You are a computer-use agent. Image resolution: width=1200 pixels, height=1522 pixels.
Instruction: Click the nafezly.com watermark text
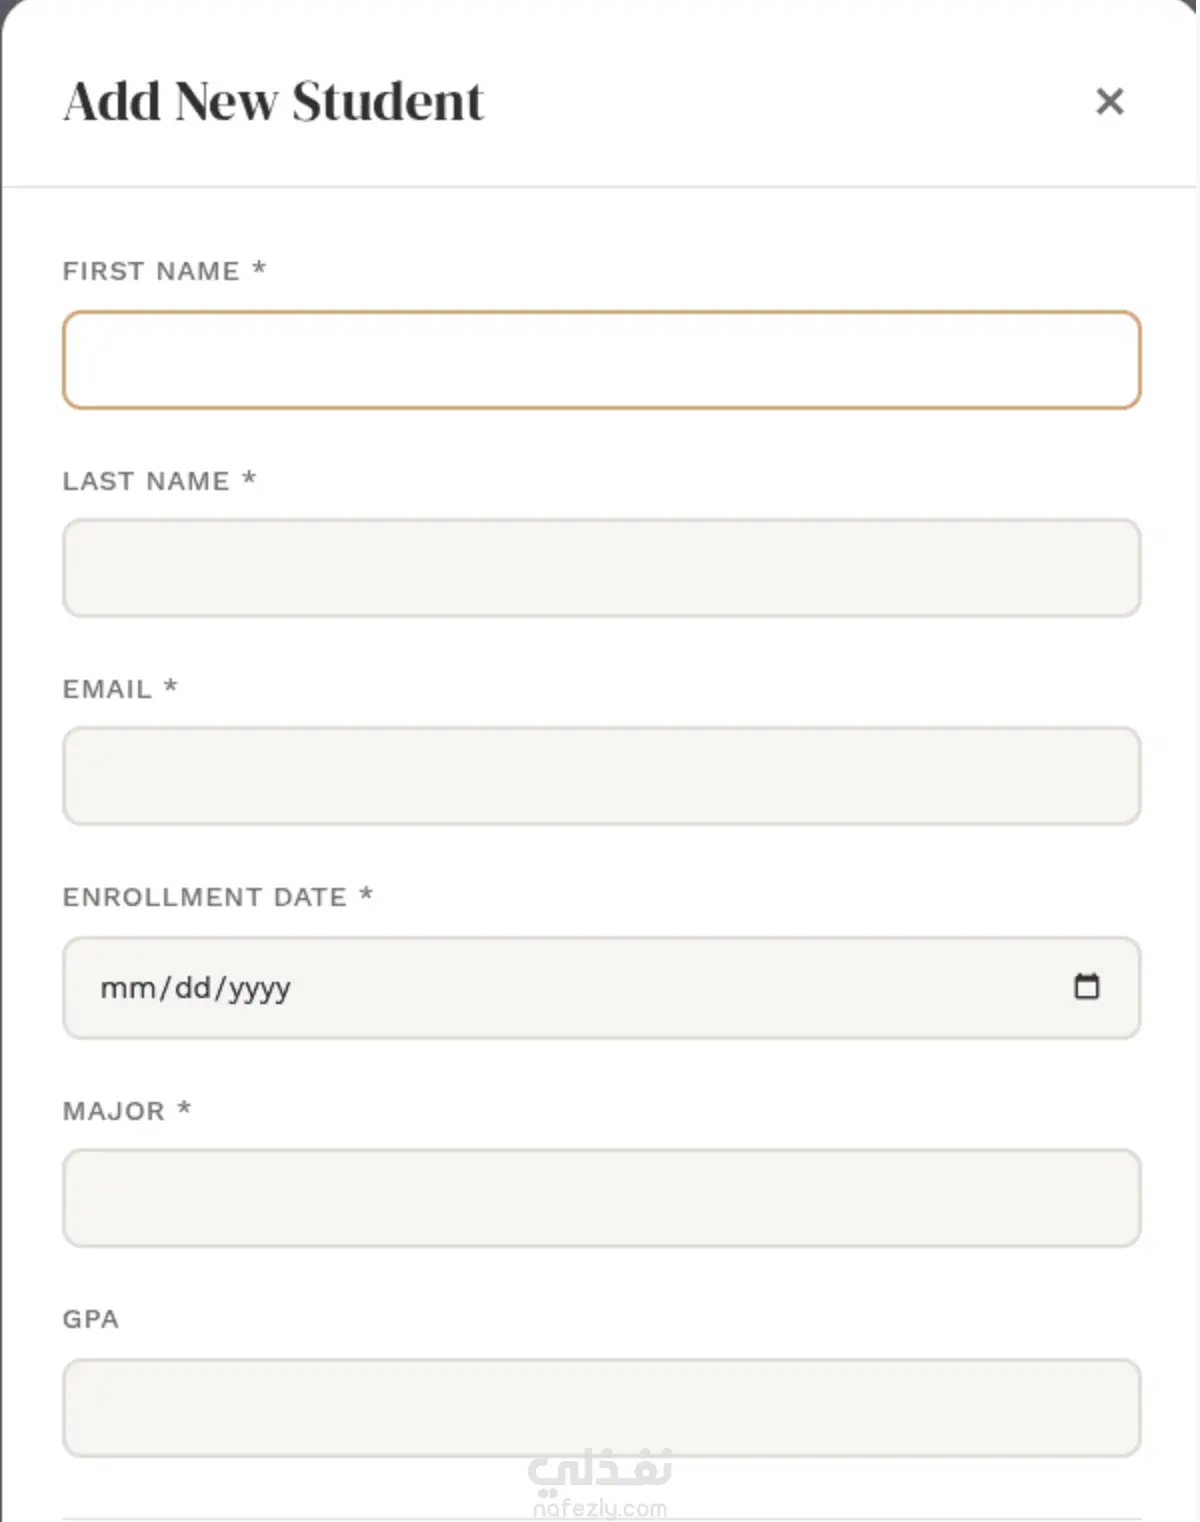[600, 1508]
